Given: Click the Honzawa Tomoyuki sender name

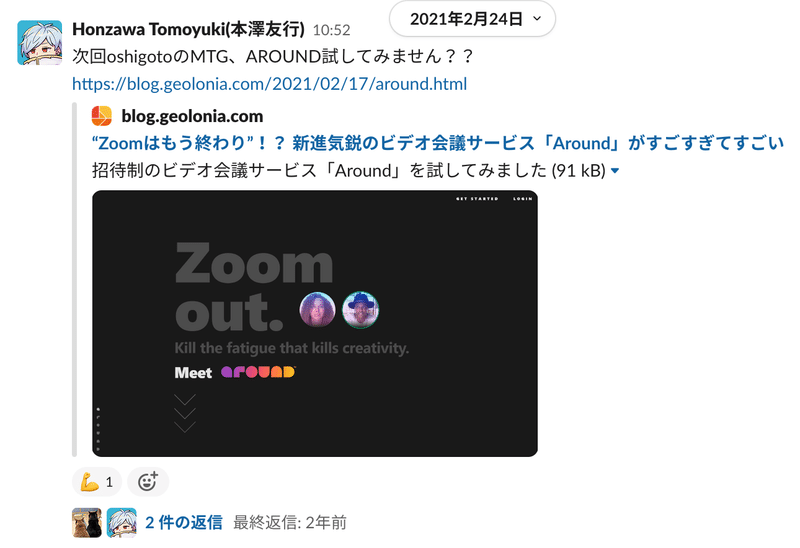Looking at the screenshot, I should click(x=188, y=30).
